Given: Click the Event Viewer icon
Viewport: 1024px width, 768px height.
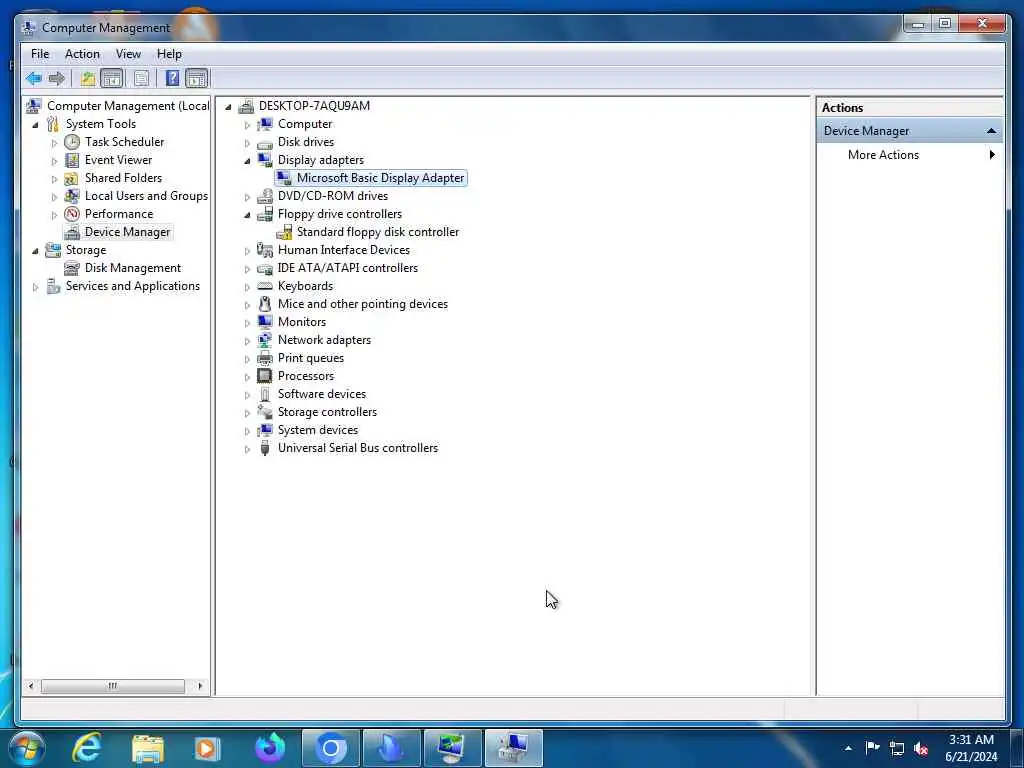Looking at the screenshot, I should pyautogui.click(x=72, y=160).
